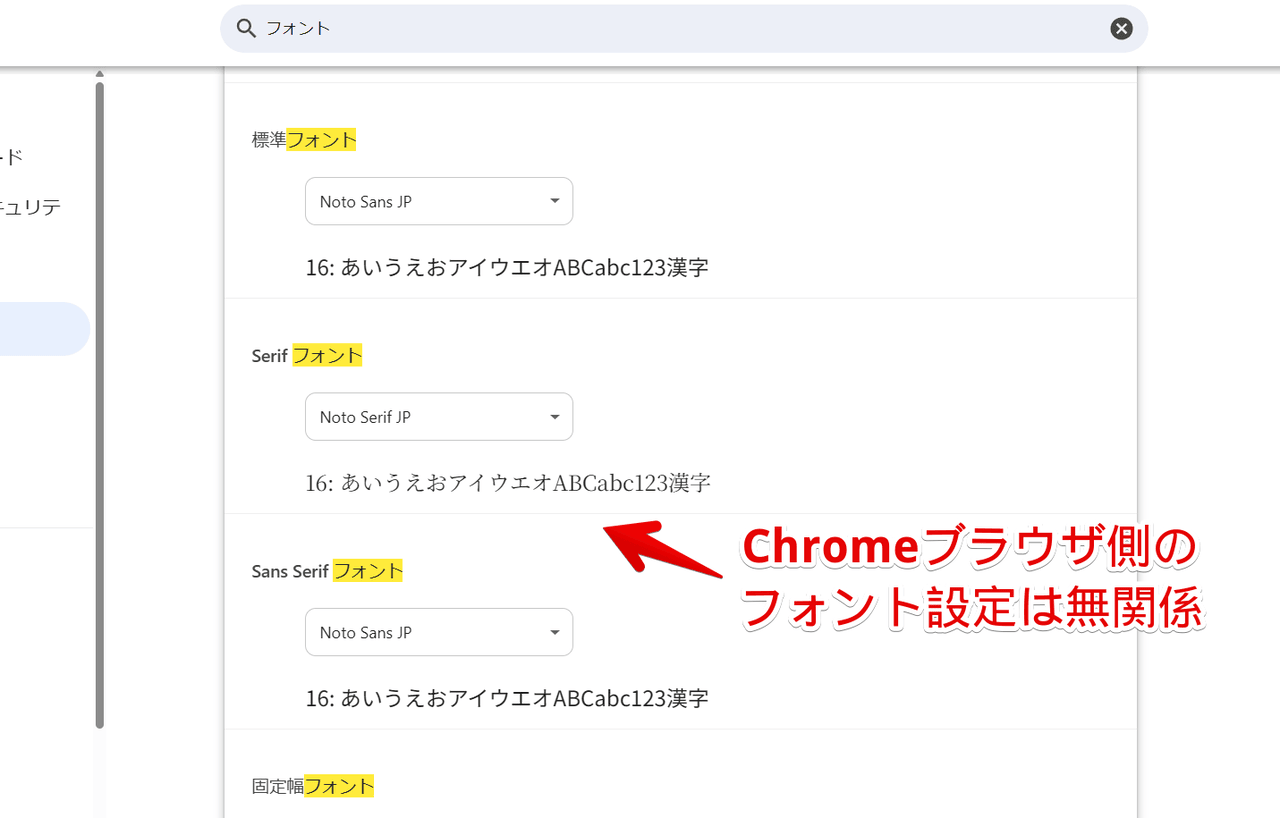Click the 固定幅フォント label
The height and width of the screenshot is (818, 1280).
tap(313, 786)
